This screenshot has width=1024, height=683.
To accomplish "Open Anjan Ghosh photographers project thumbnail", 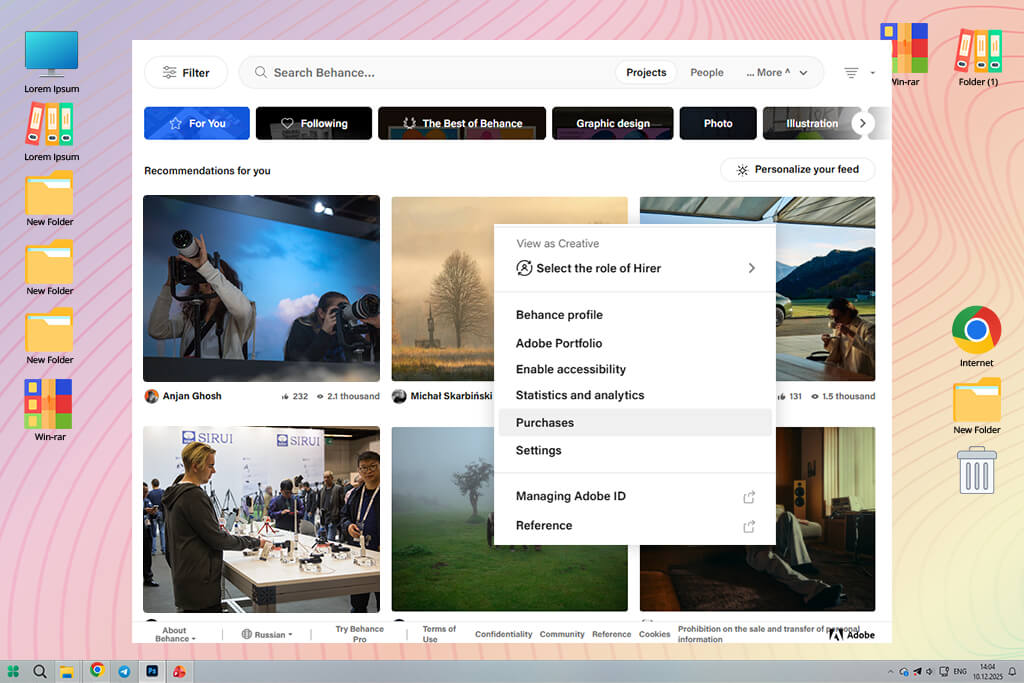I will tap(261, 288).
